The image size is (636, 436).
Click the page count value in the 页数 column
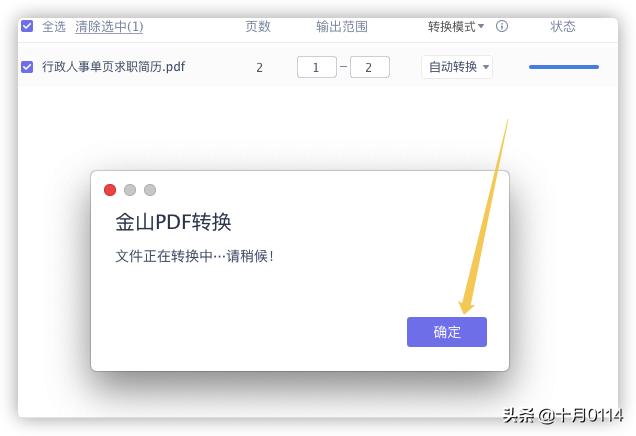click(259, 67)
